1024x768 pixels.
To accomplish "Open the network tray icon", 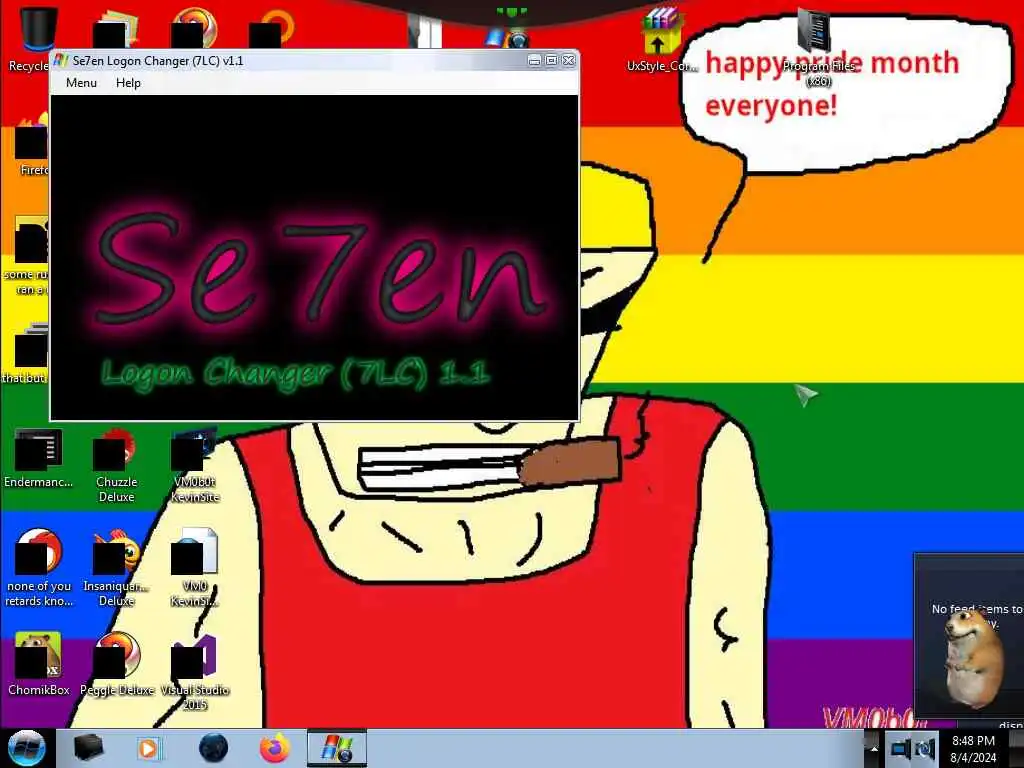I will [x=901, y=748].
